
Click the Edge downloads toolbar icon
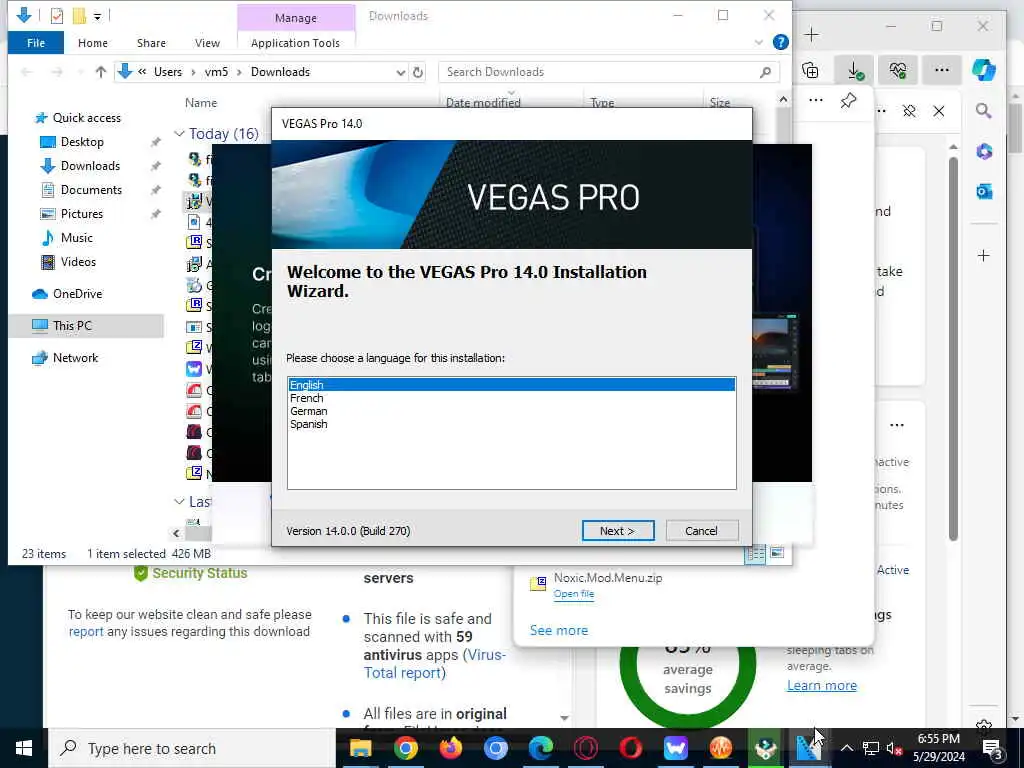854,70
